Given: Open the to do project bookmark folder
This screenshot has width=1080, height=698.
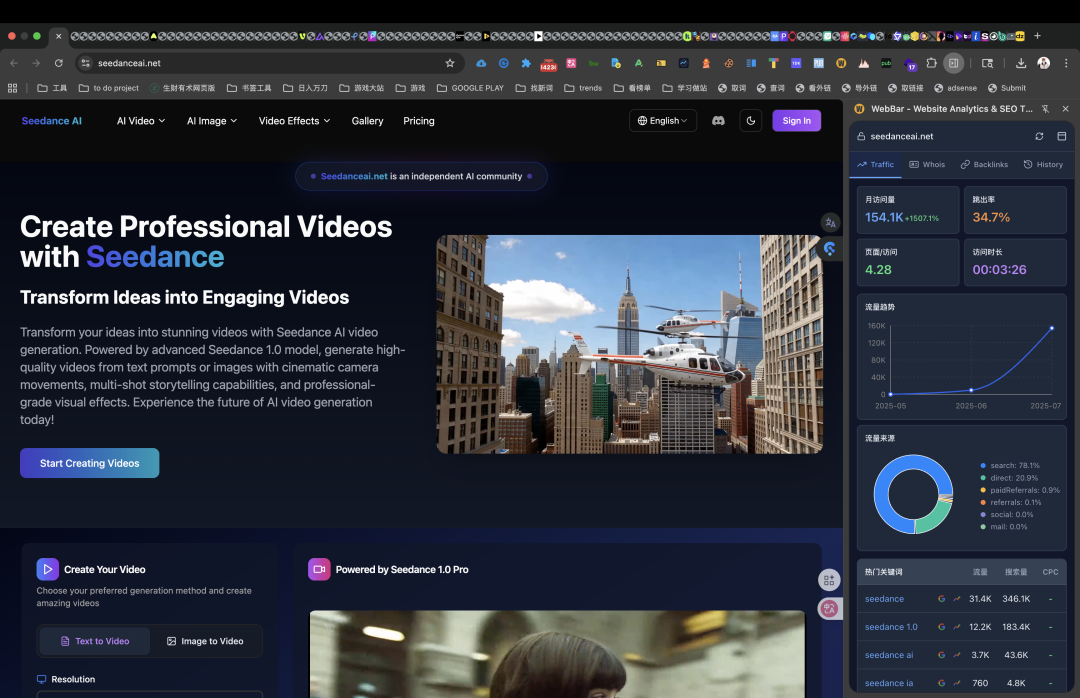Looking at the screenshot, I should (x=109, y=88).
